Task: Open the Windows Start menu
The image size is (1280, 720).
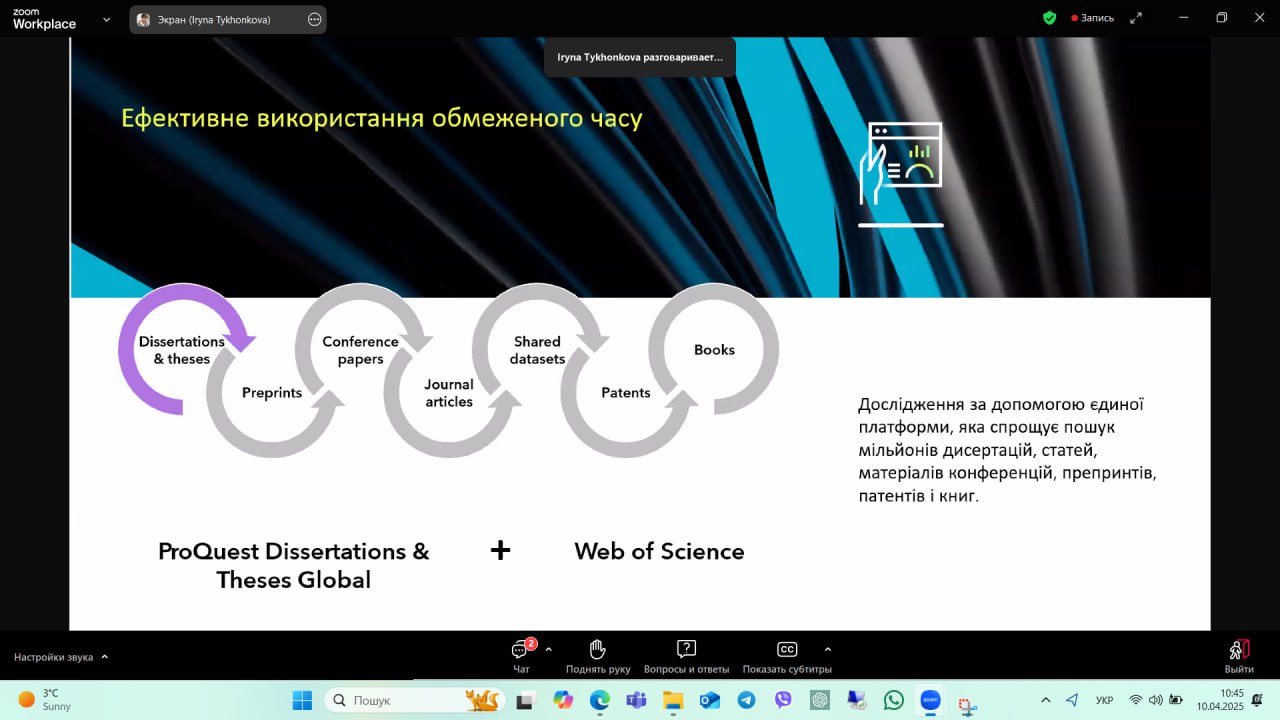Action: point(302,700)
